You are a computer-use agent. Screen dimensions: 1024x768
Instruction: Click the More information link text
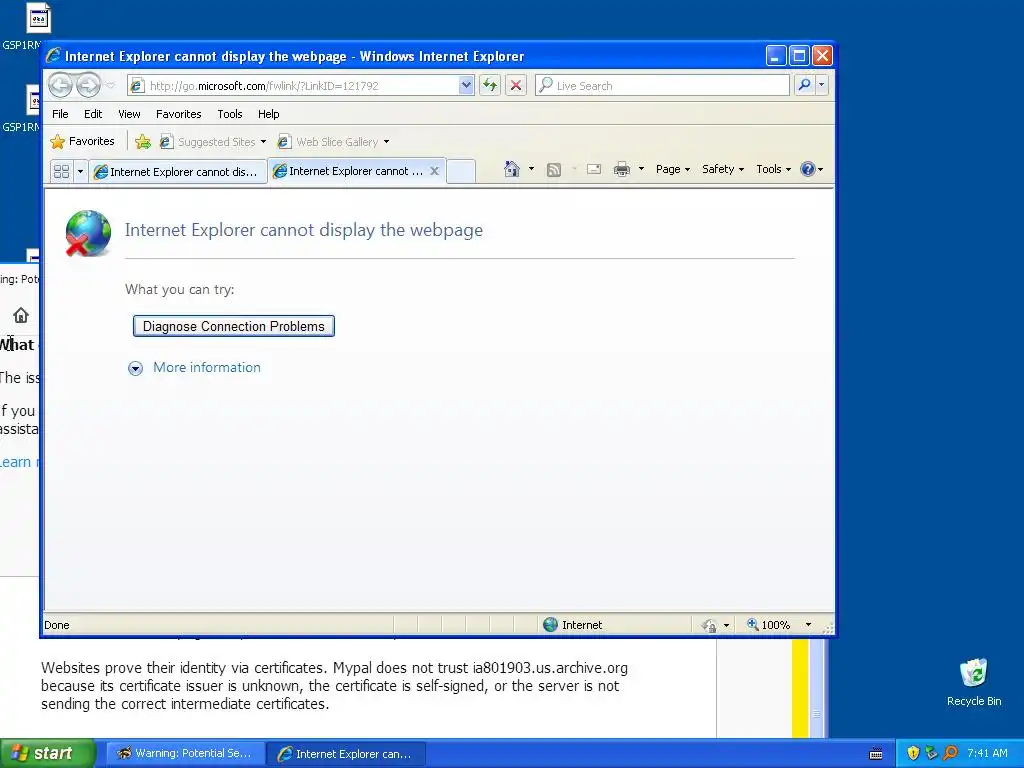(206, 368)
